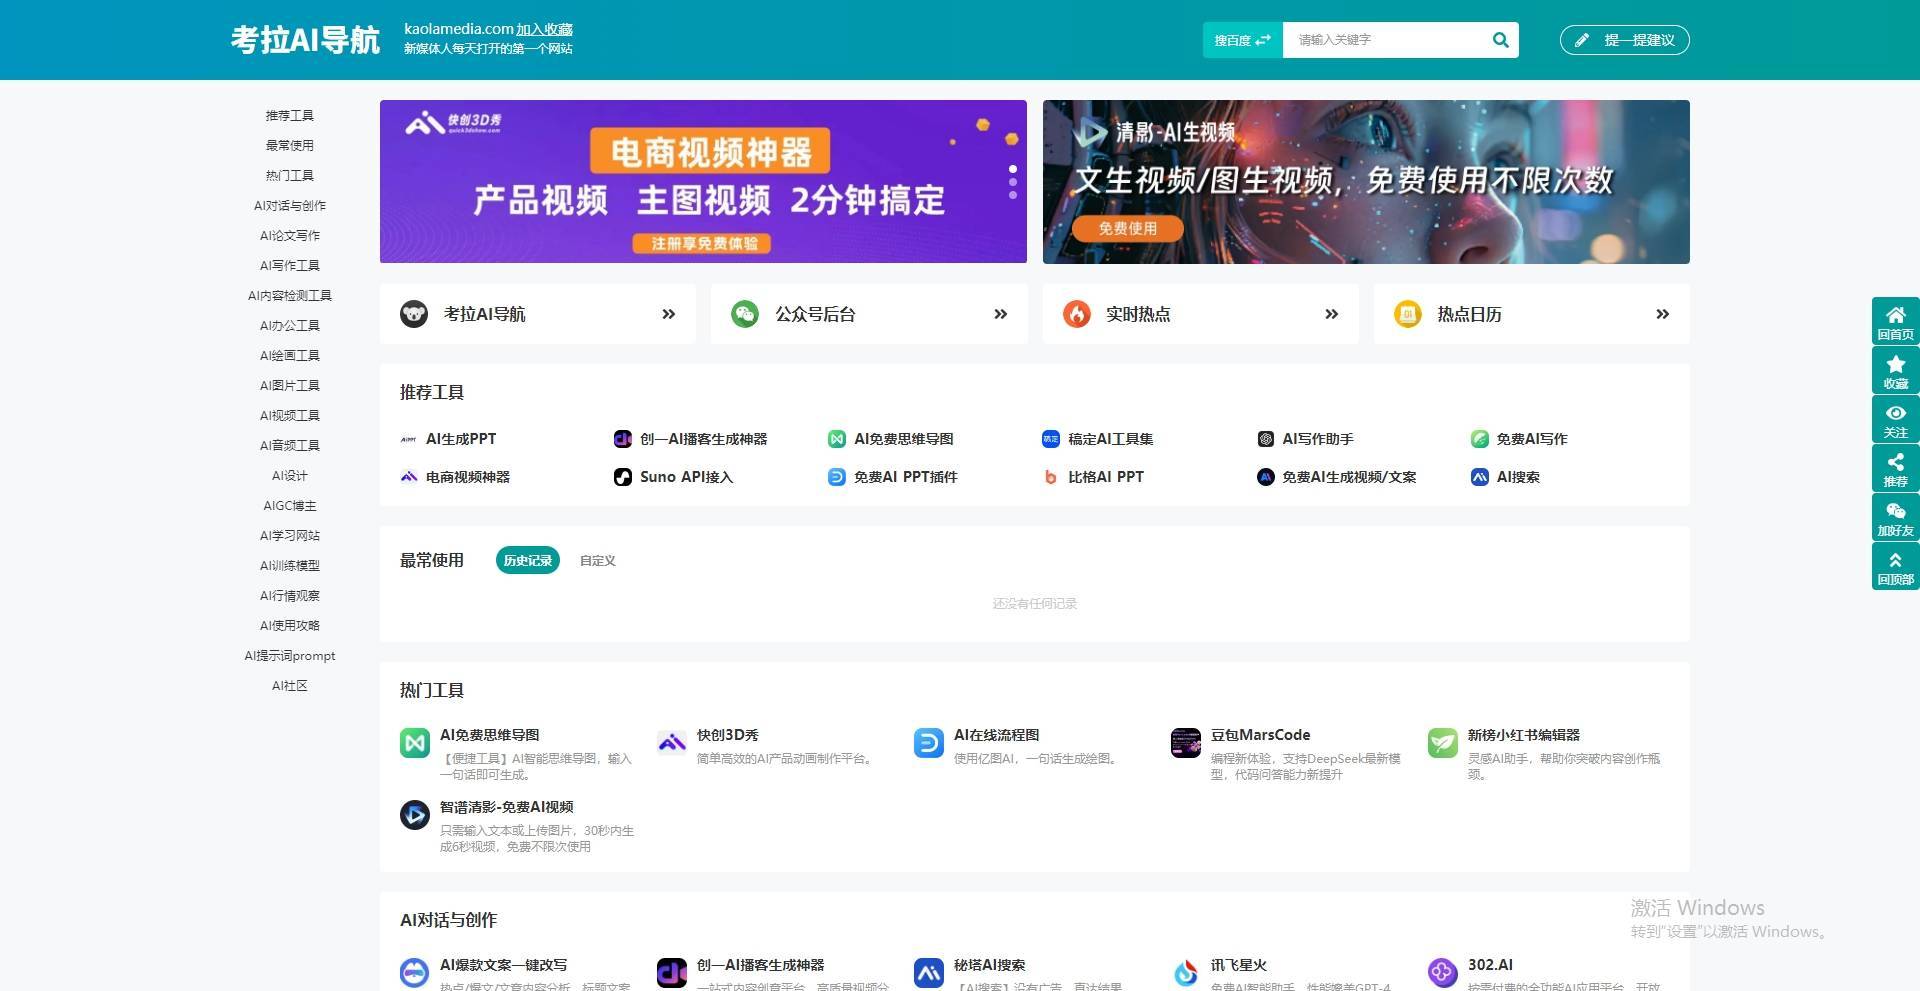Click the 加入收藏 link in header
The height and width of the screenshot is (991, 1920).
tap(545, 29)
